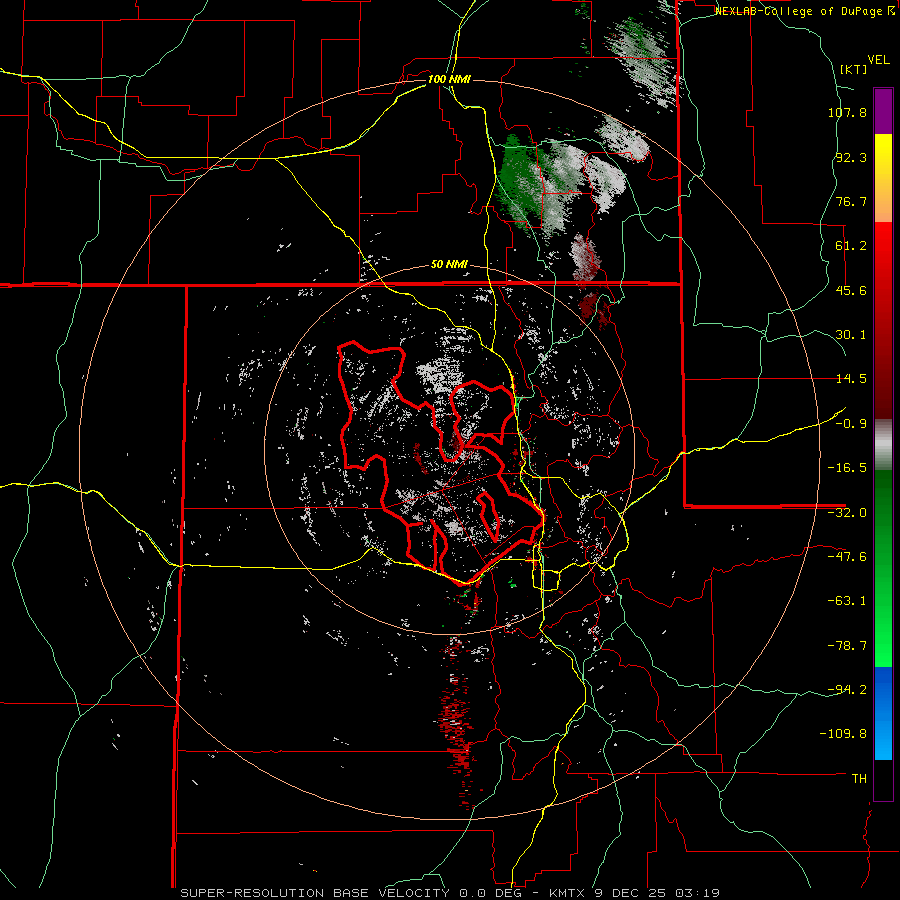Click the [KT] units label
This screenshot has height=900, width=900.
[x=853, y=69]
